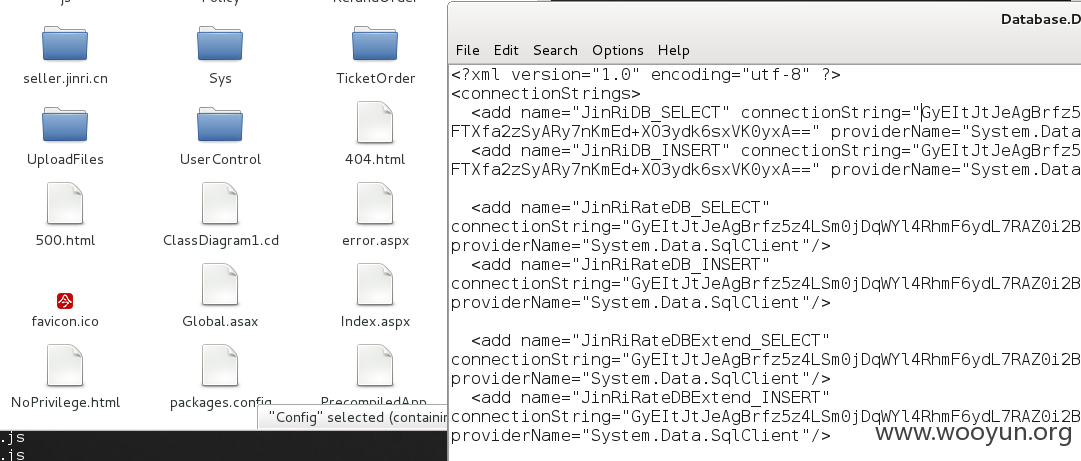Image resolution: width=1081 pixels, height=461 pixels.
Task: Open the TicketOrder folder
Action: [375, 43]
